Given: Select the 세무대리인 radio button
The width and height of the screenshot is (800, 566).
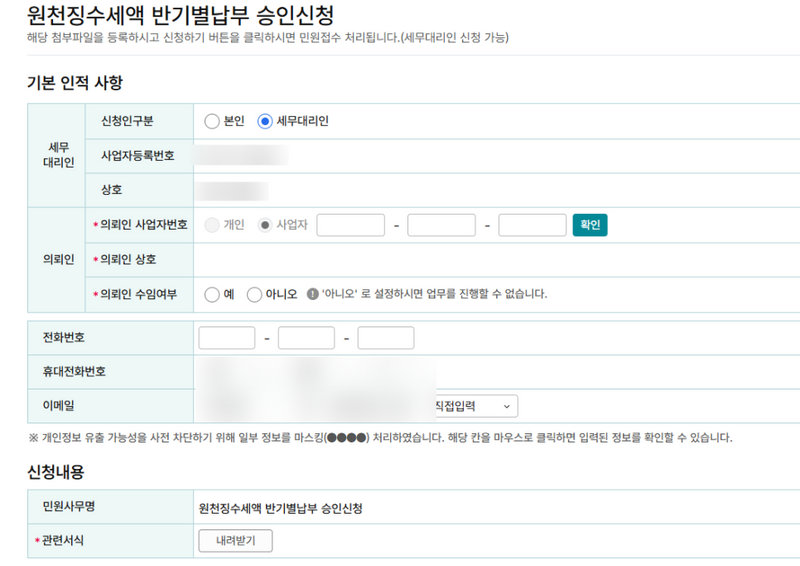Looking at the screenshot, I should 265,121.
